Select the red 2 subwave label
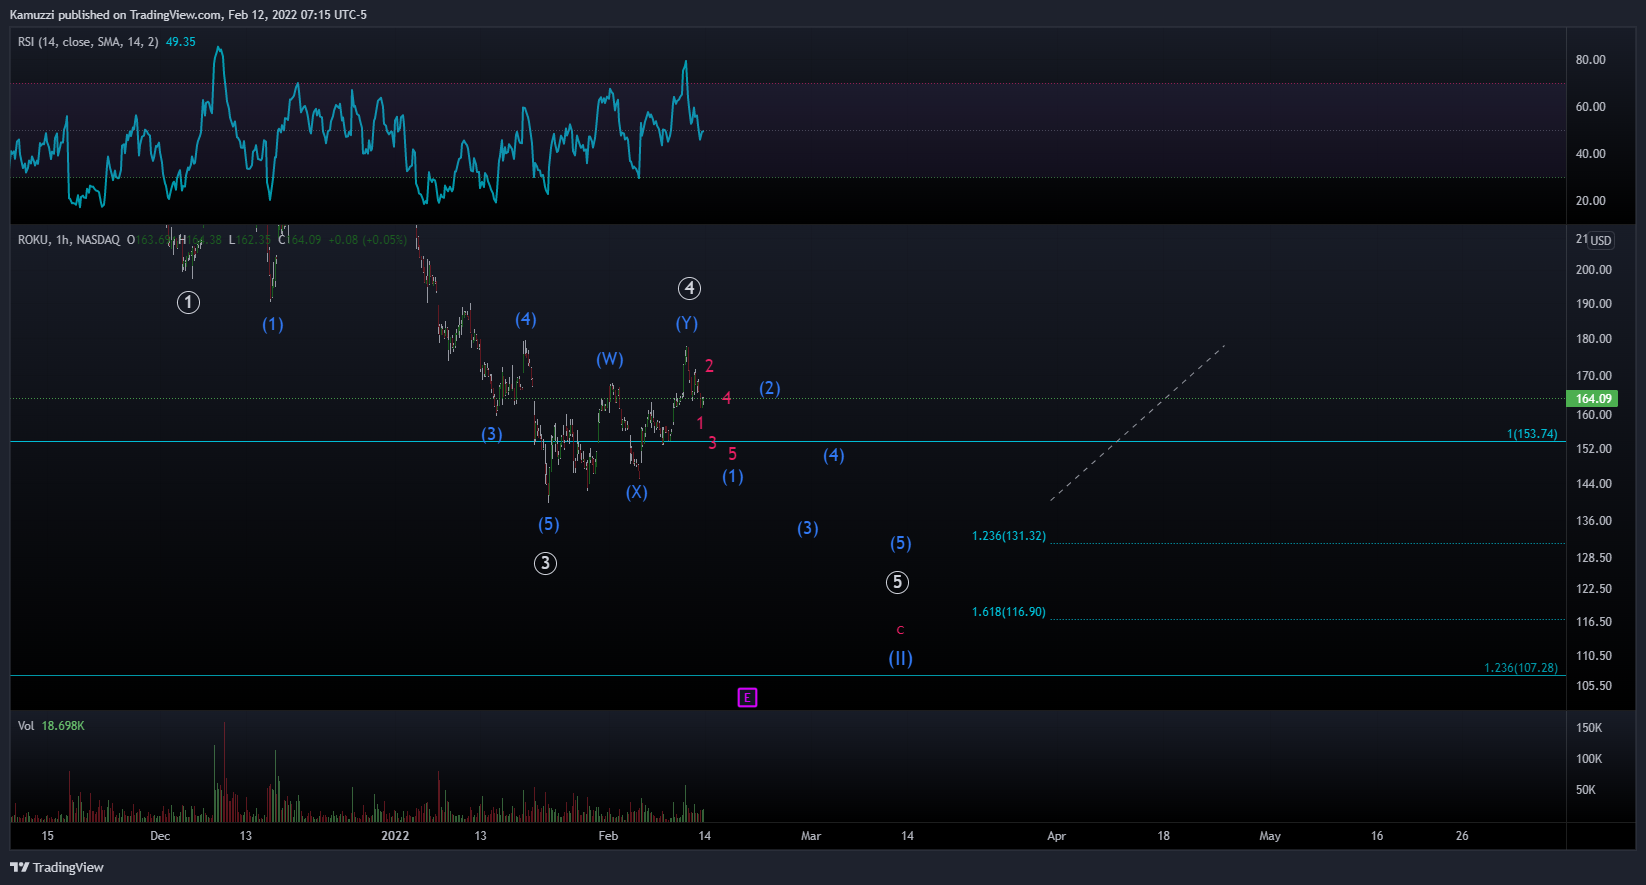This screenshot has height=885, width=1646. 709,366
